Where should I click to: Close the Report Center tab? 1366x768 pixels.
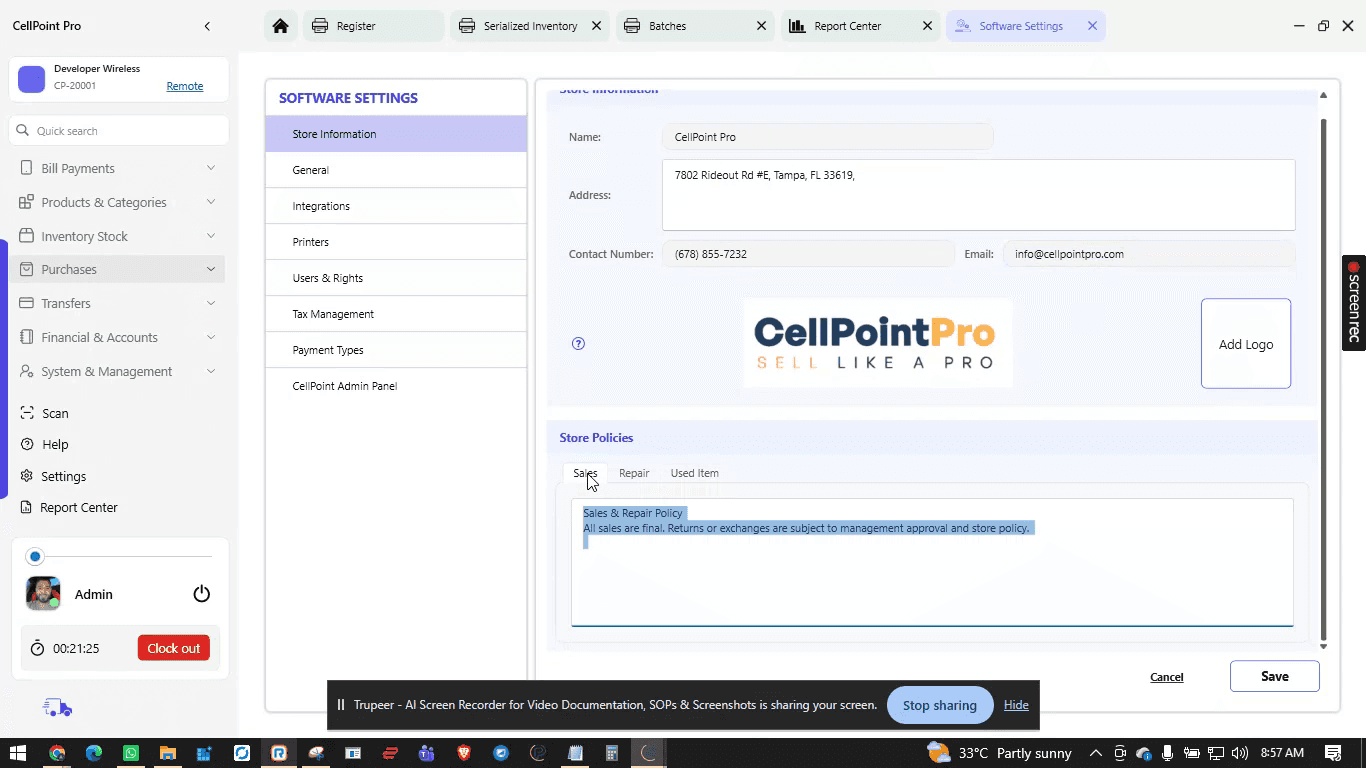(x=927, y=26)
